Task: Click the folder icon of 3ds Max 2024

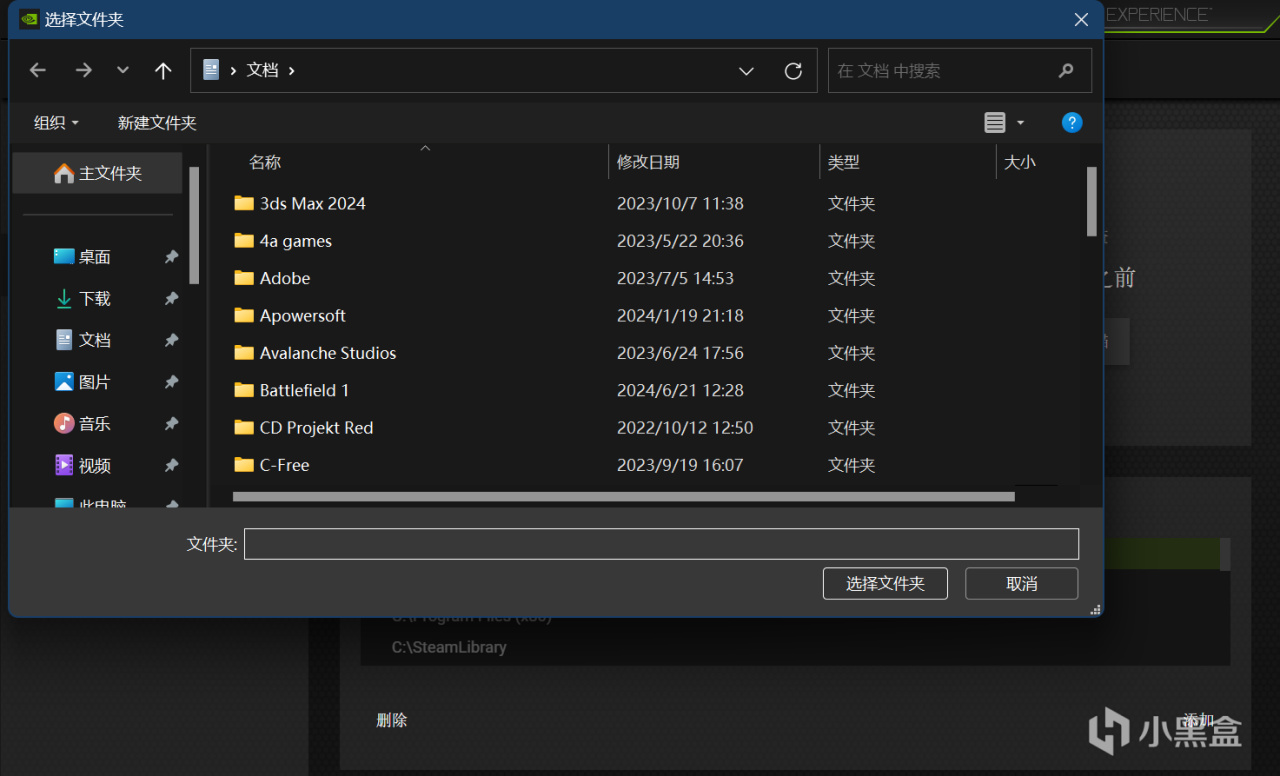Action: [x=244, y=203]
